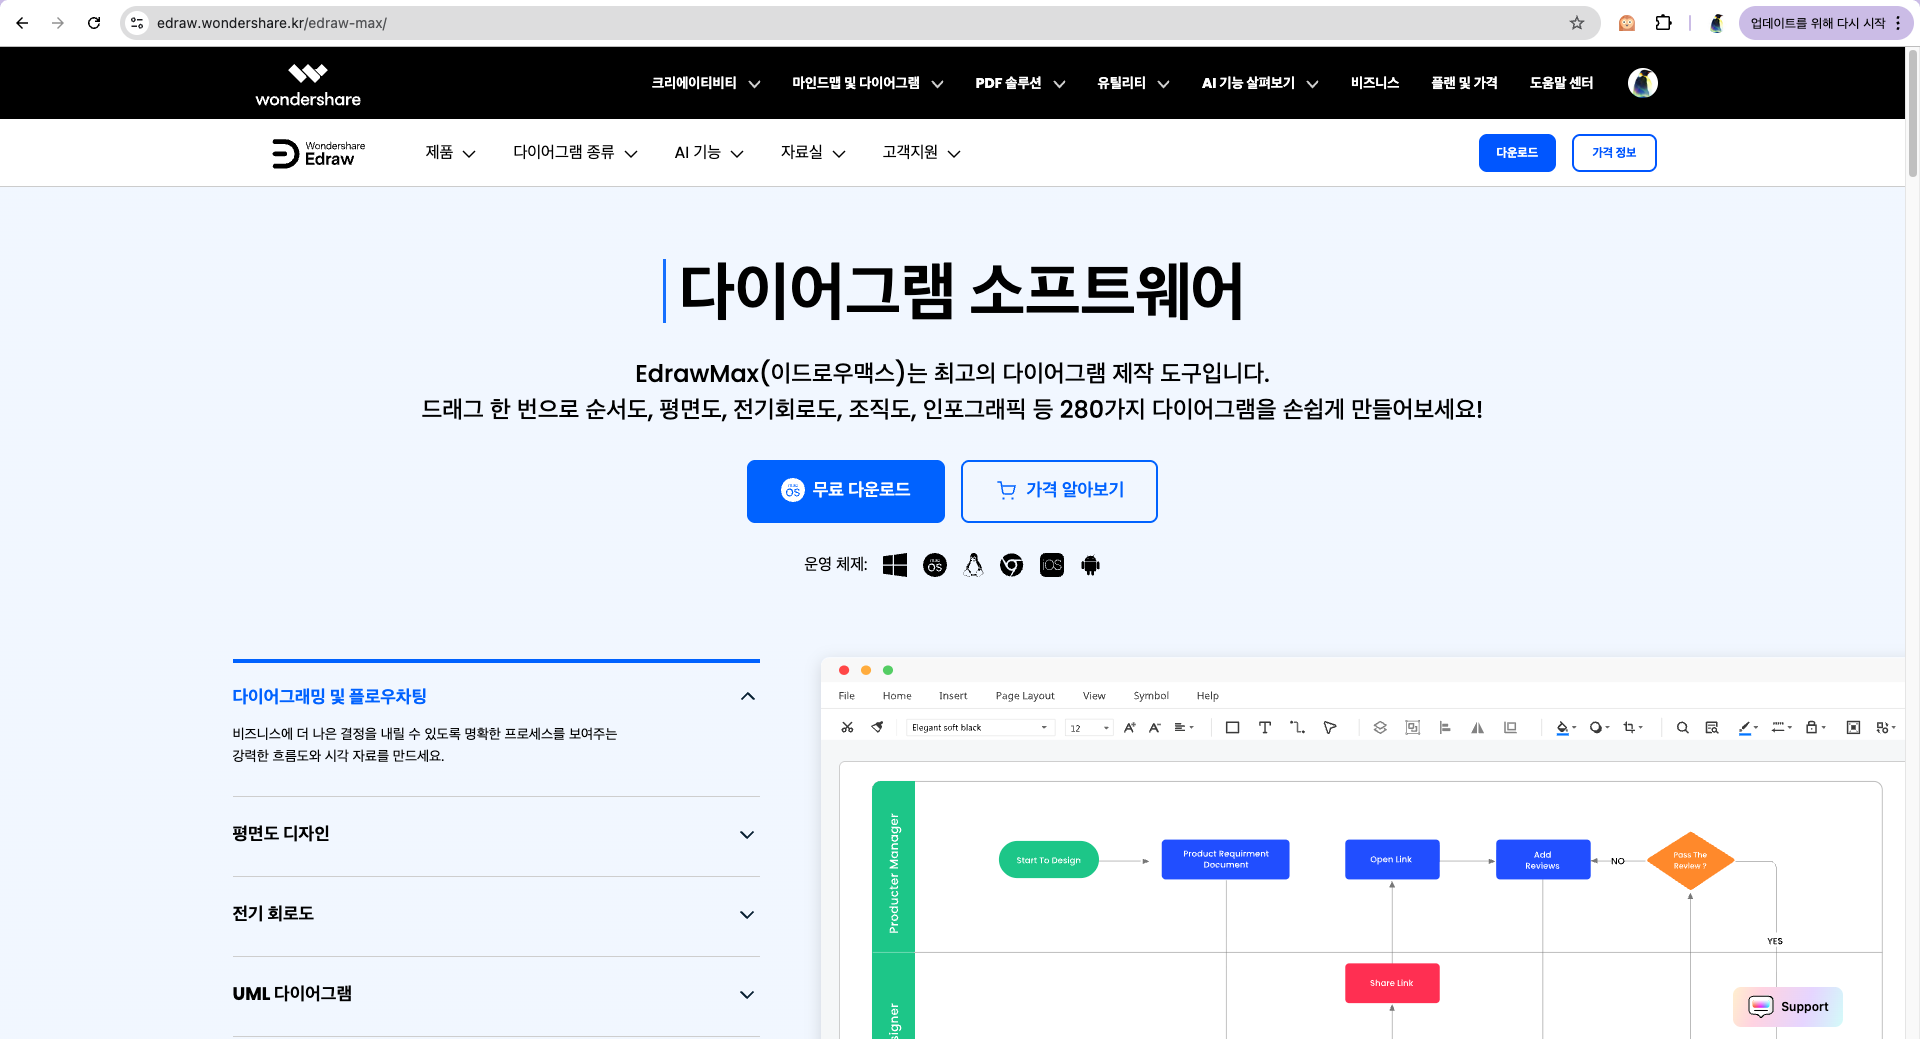Open the browser extensions puzzle icon
This screenshot has height=1039, width=1920.
pos(1664,23)
